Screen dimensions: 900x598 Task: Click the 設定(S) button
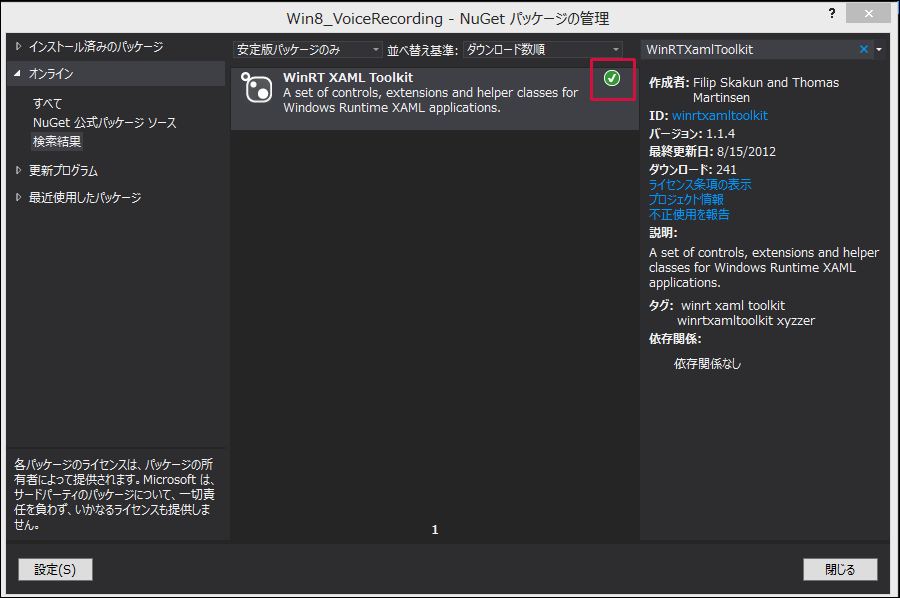click(x=55, y=569)
